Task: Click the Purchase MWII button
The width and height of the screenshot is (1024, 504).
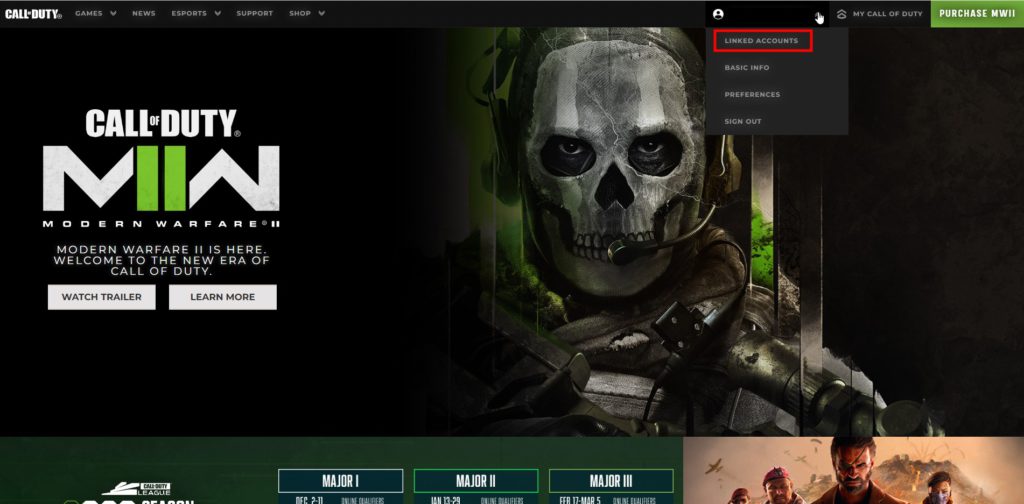Action: [977, 14]
